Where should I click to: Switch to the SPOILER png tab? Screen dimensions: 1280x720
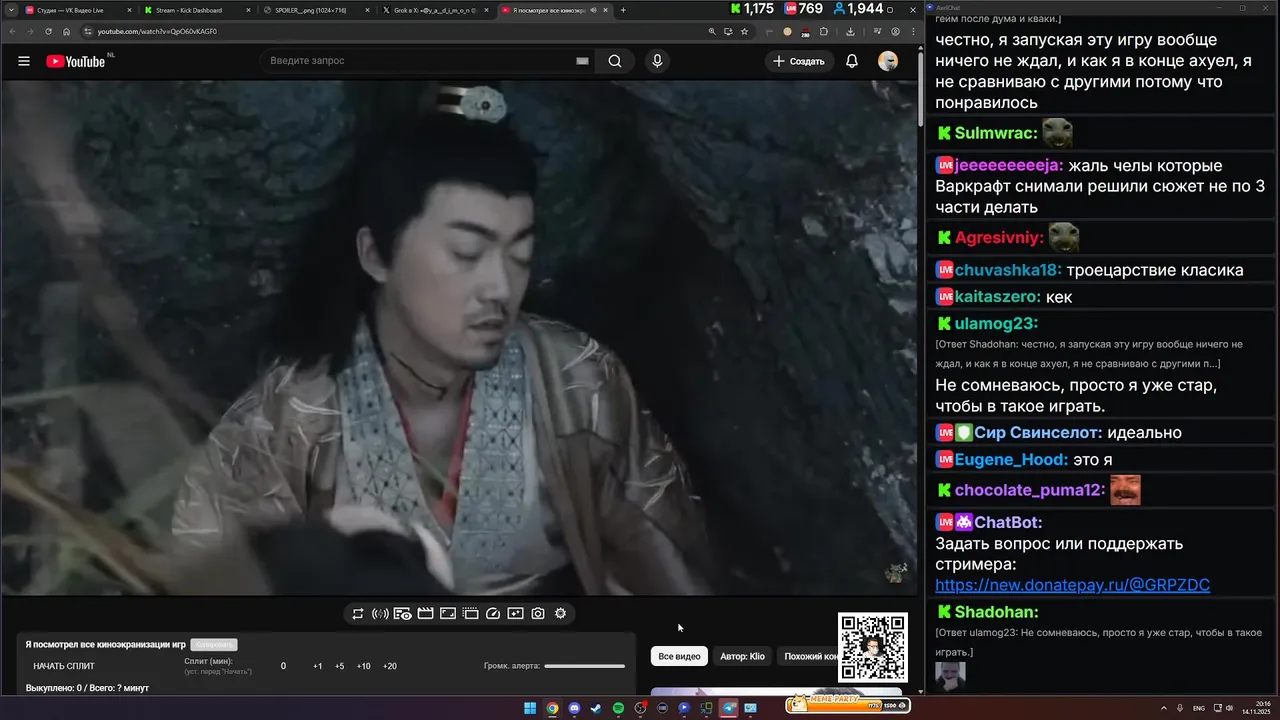[x=316, y=10]
